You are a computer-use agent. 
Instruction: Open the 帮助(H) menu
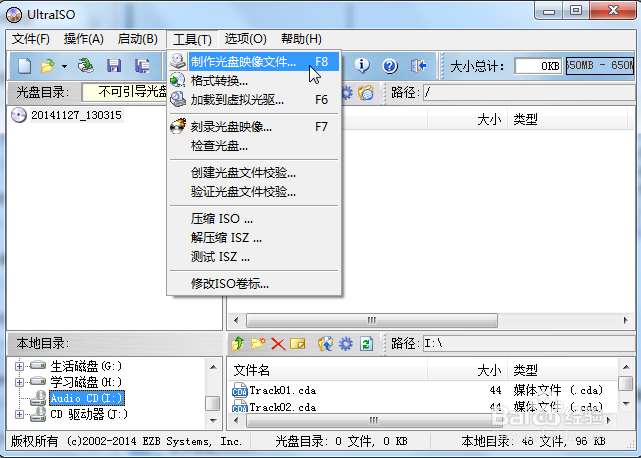(x=301, y=39)
